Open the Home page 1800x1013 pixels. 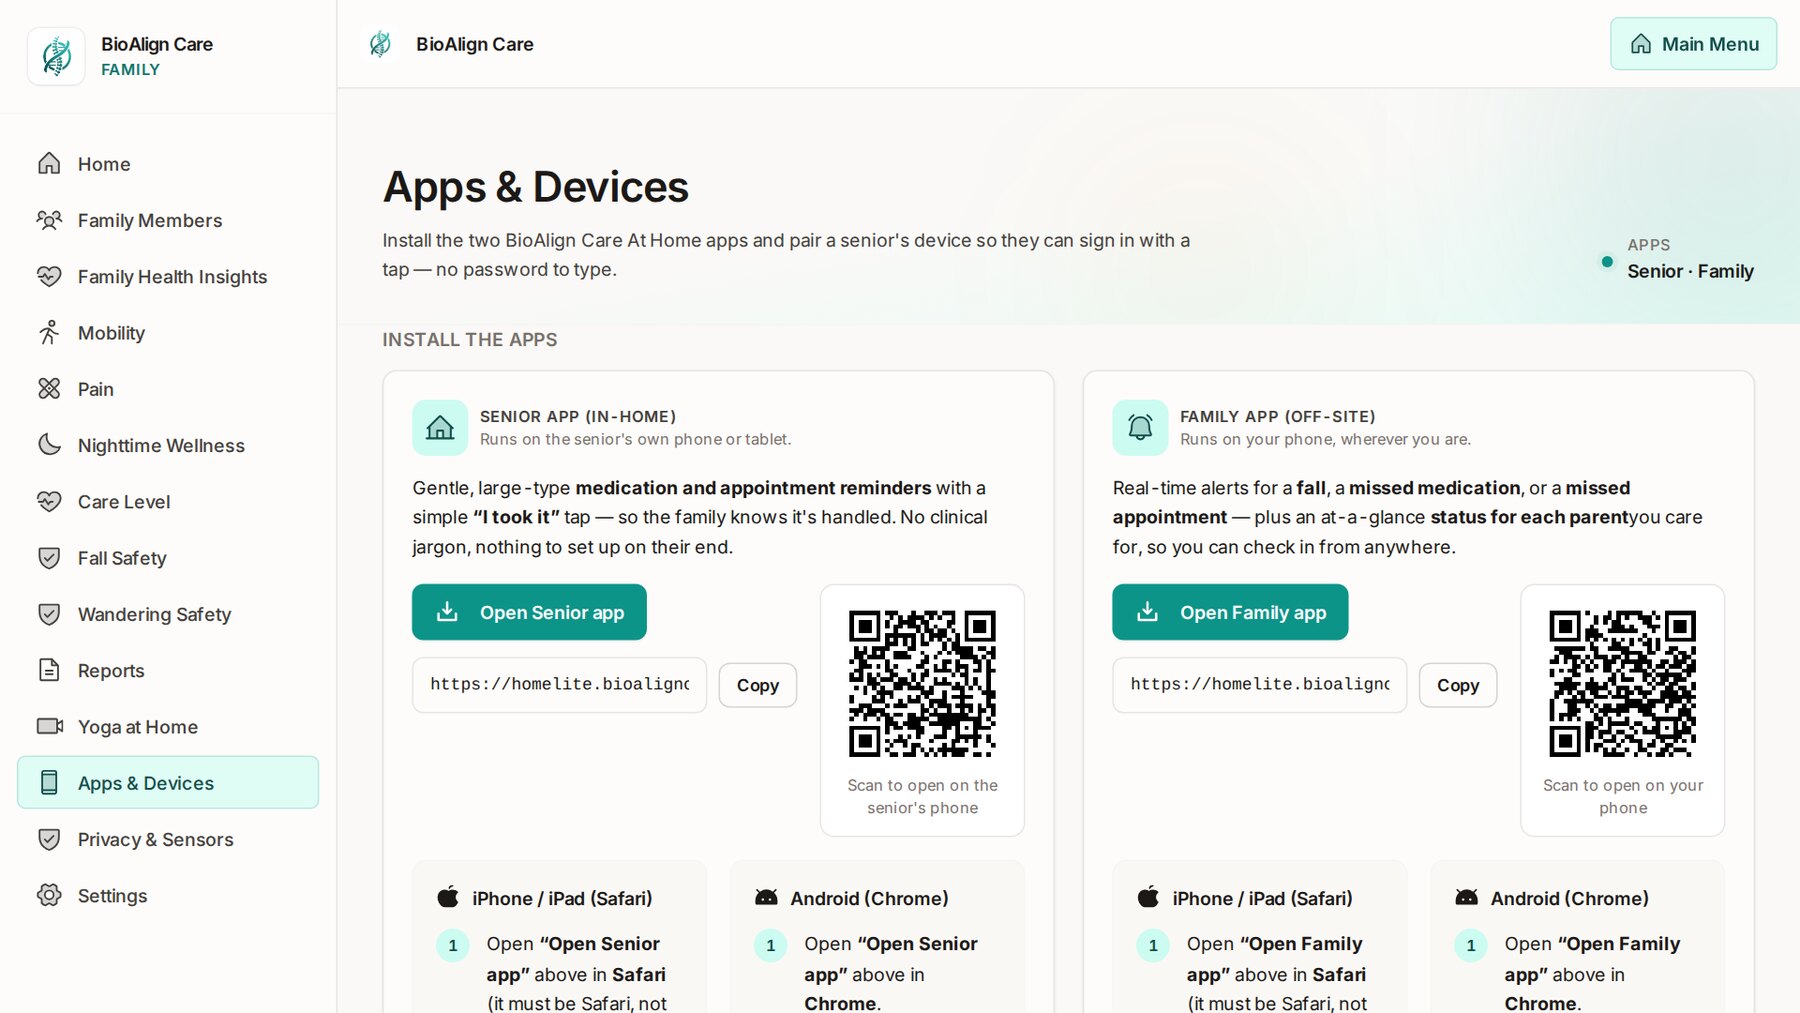click(x=168, y=164)
